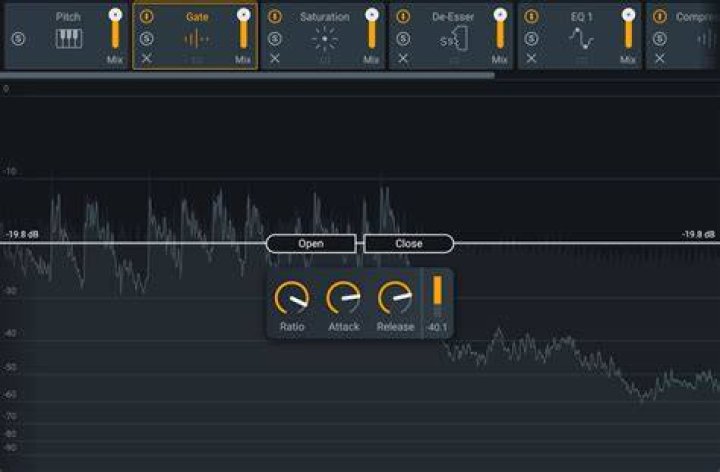Bypass the Compressor module power button
720x472 pixels.
click(x=660, y=17)
